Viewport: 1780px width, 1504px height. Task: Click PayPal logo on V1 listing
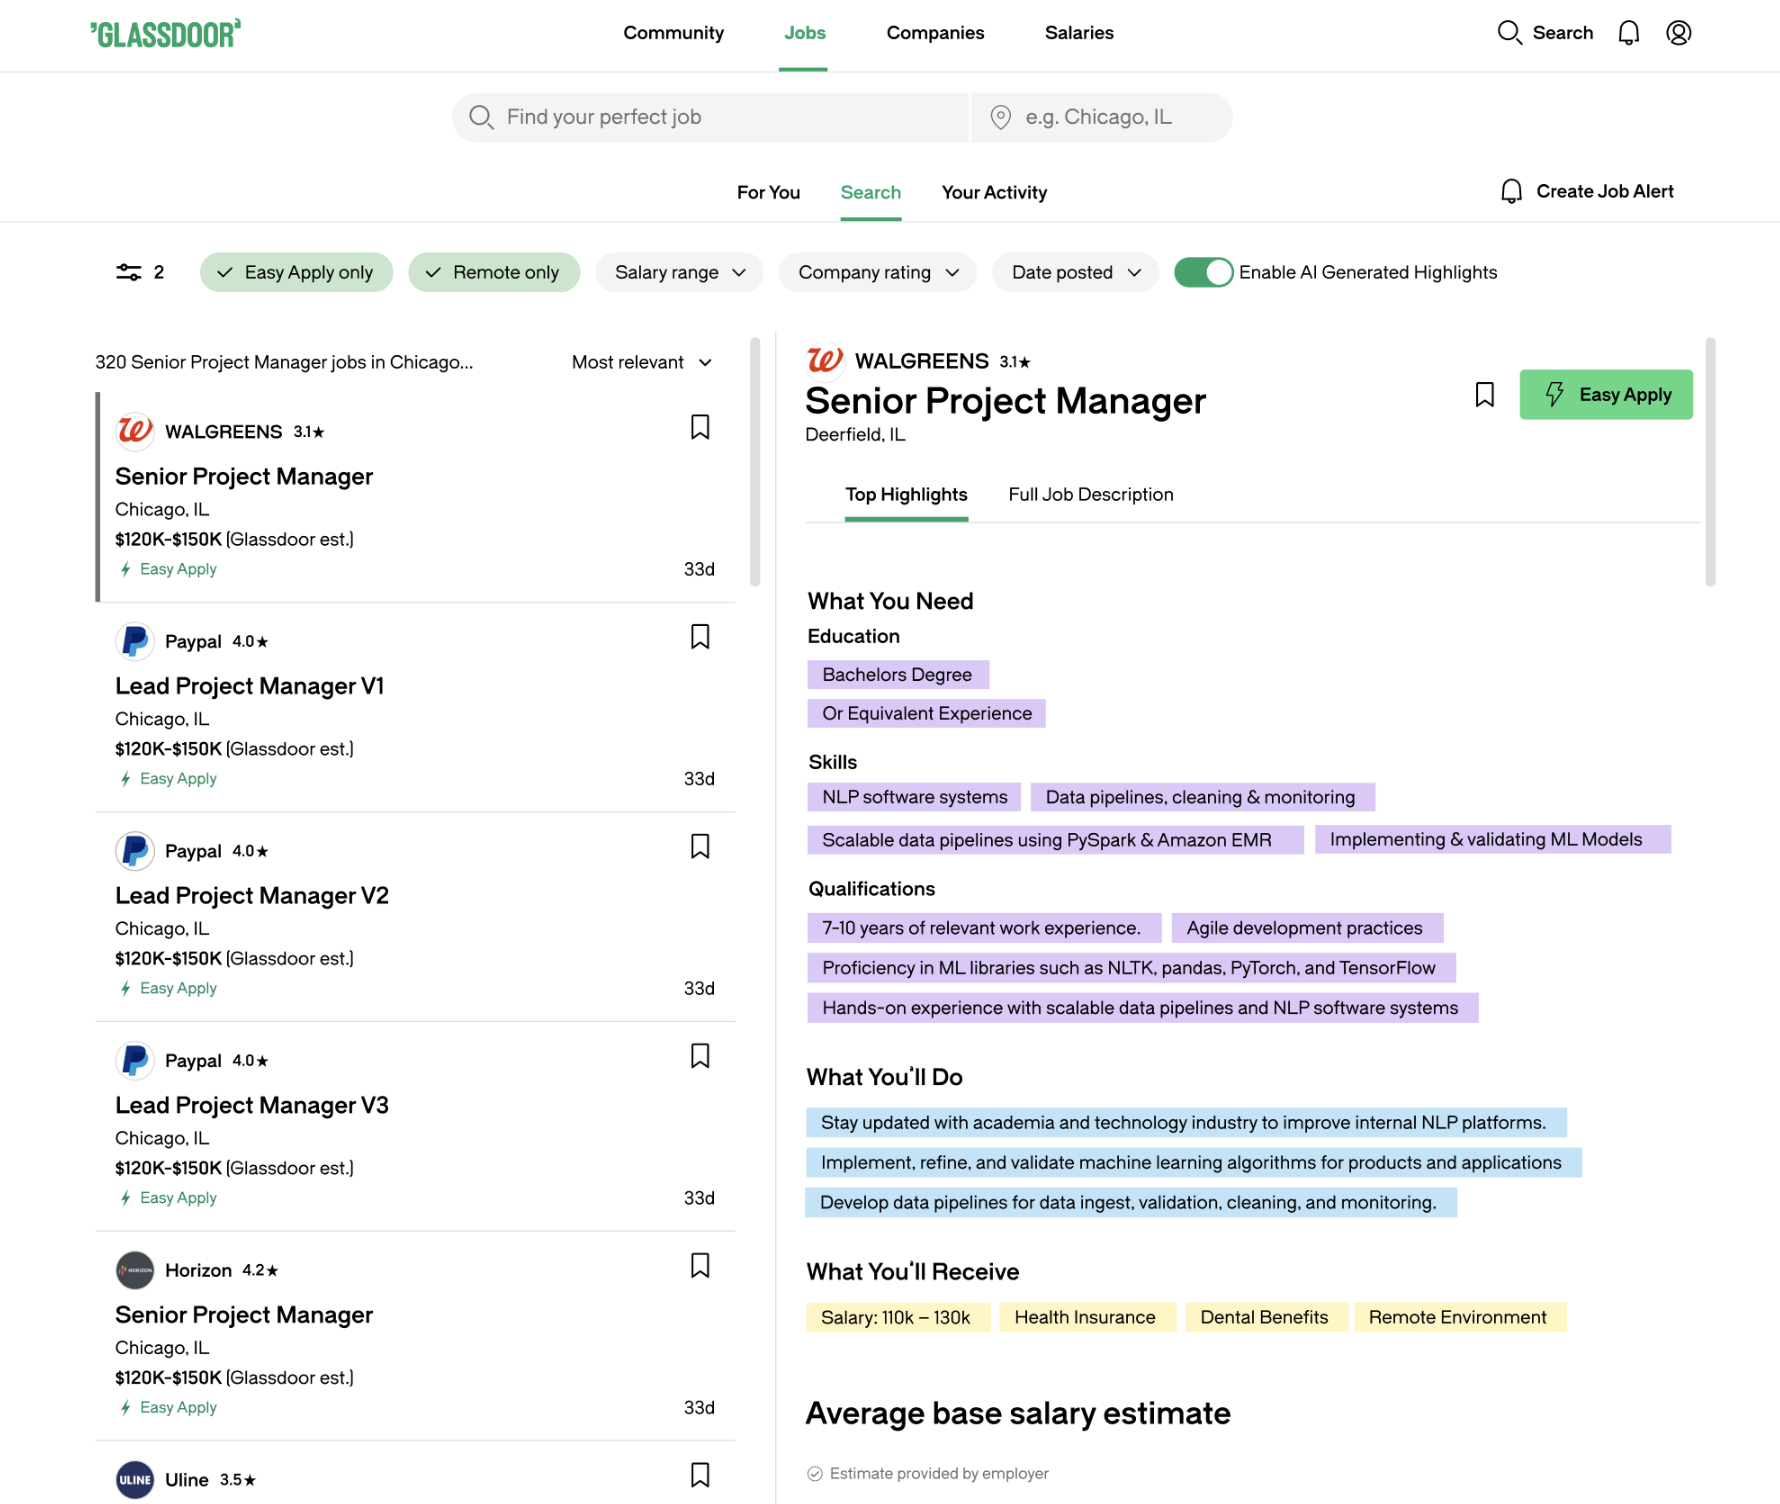pyautogui.click(x=135, y=641)
